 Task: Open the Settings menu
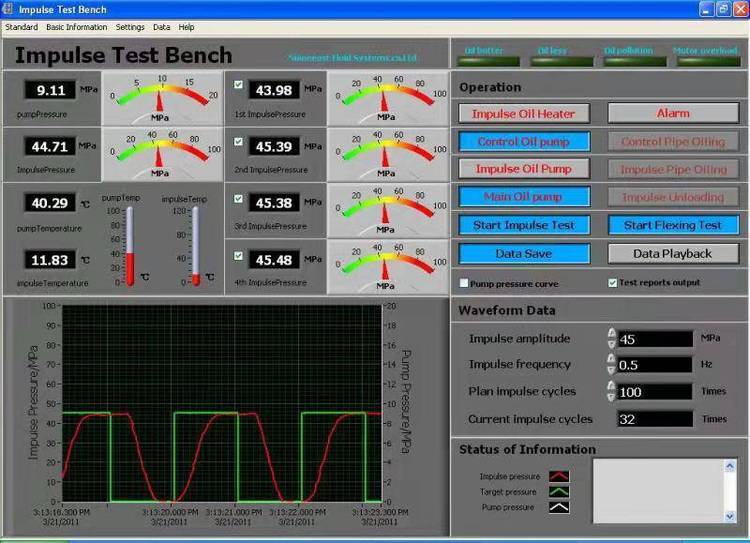(130, 27)
